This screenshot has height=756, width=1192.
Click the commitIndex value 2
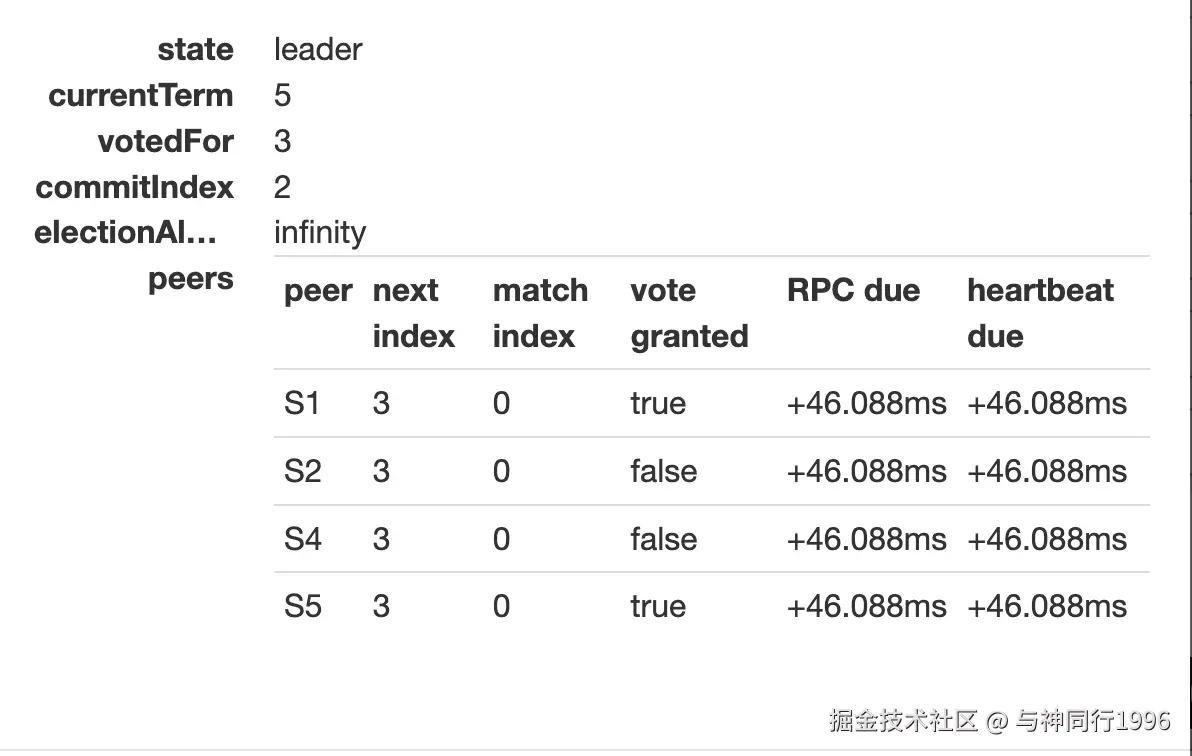pyautogui.click(x=282, y=187)
